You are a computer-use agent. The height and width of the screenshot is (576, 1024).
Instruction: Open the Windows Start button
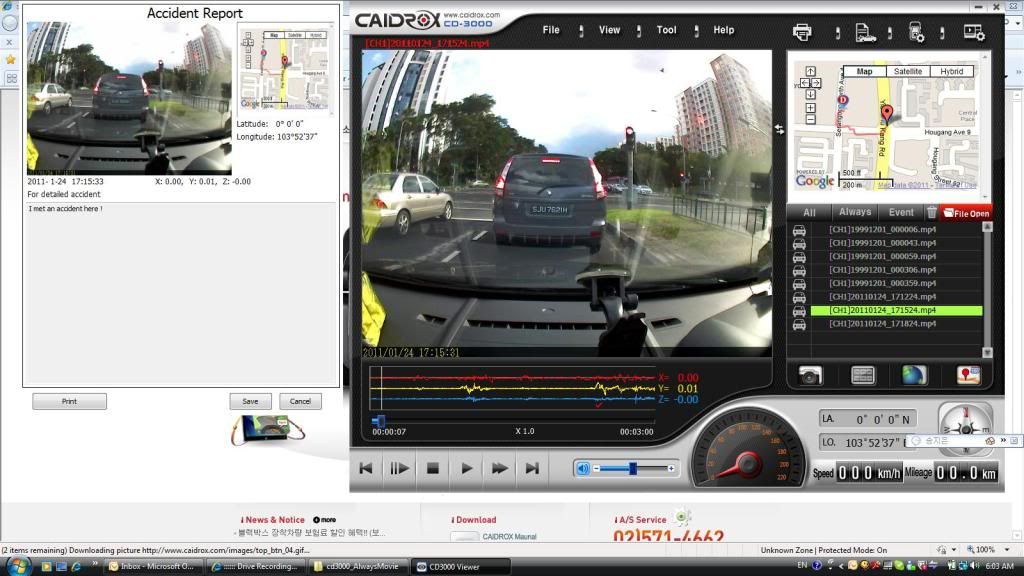[x=18, y=566]
